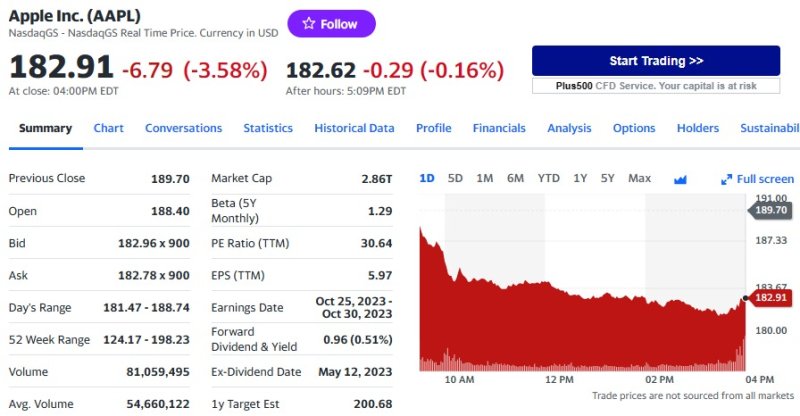Click the Plus500 CFD Service notice
Screen dimensions: 800x416
tap(655, 86)
